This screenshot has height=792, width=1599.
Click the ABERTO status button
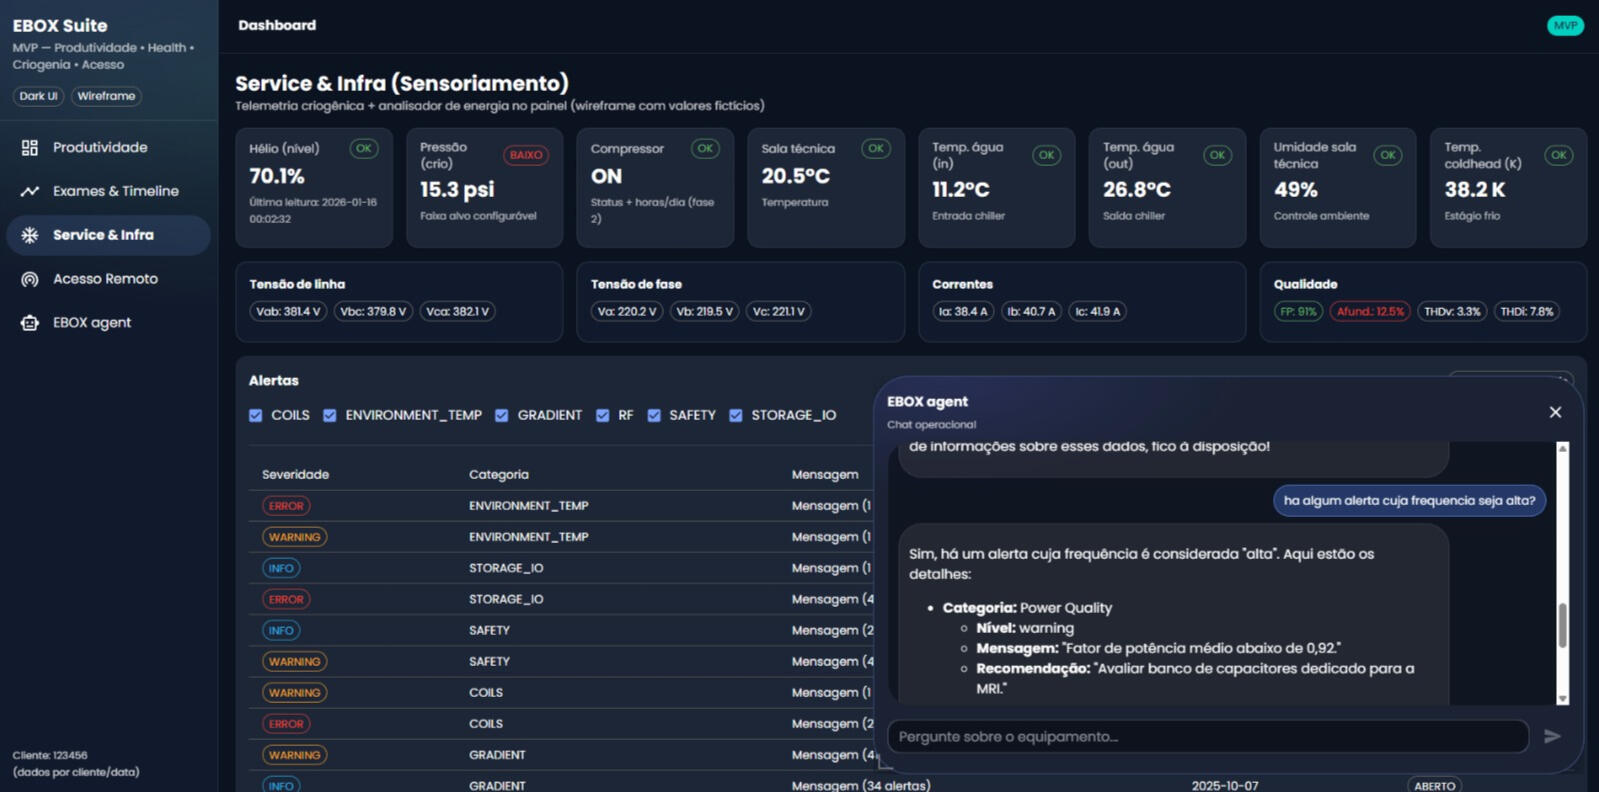click(1434, 786)
